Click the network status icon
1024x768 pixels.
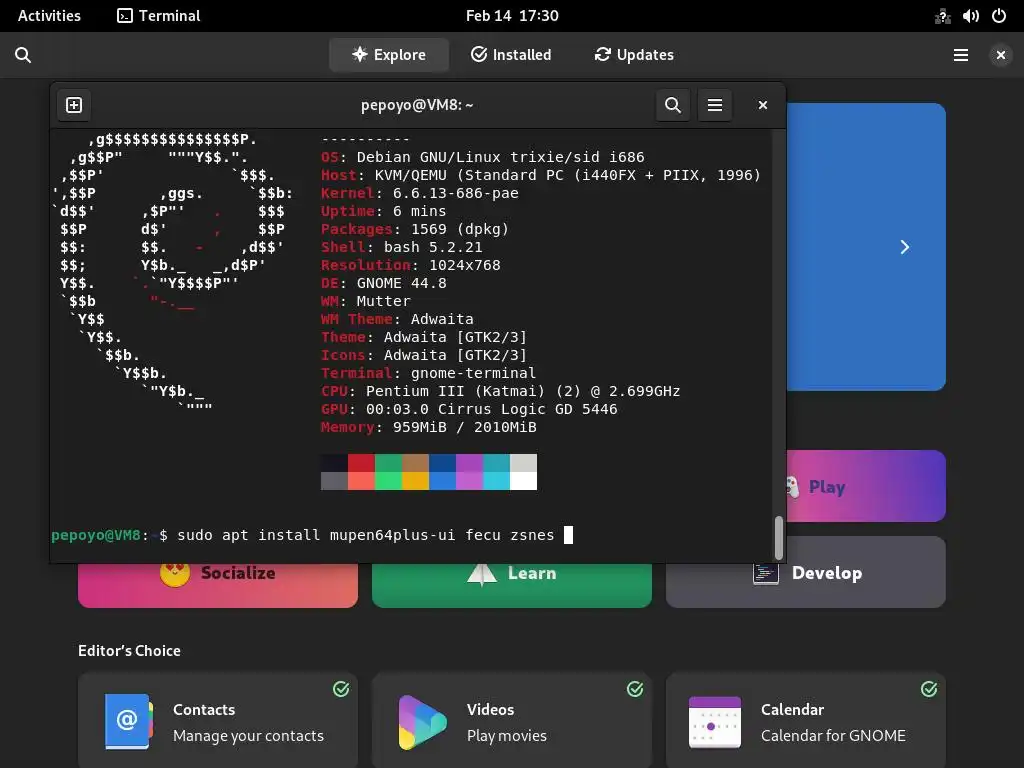pyautogui.click(x=942, y=16)
